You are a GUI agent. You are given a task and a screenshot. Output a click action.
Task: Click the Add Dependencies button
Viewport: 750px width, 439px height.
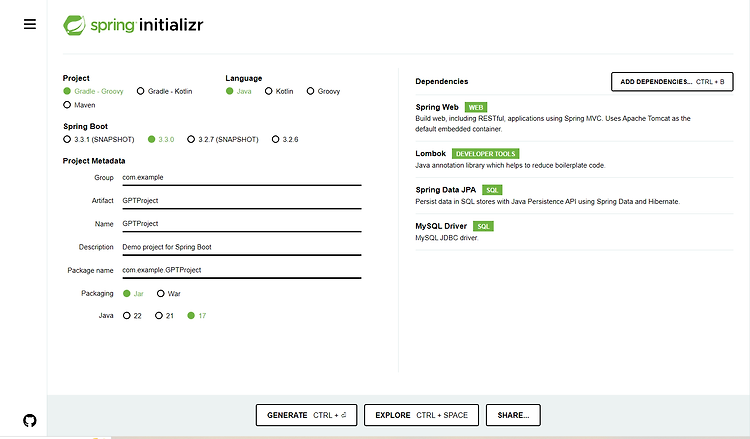point(672,82)
